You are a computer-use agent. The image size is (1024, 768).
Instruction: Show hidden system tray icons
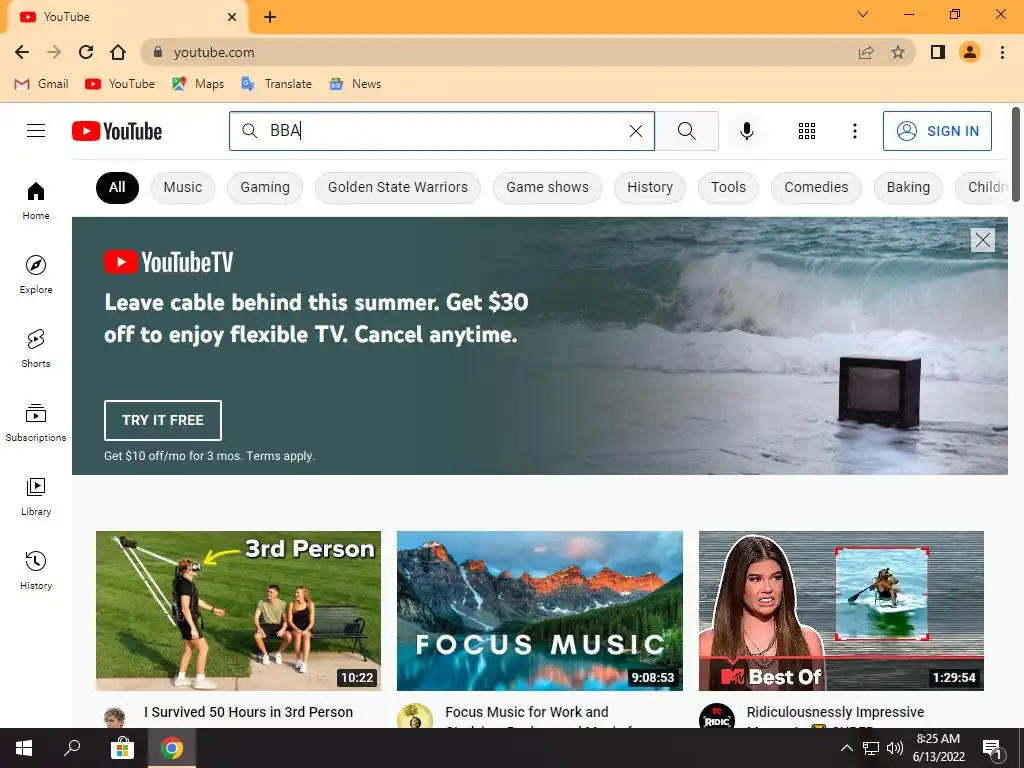[x=846, y=748]
